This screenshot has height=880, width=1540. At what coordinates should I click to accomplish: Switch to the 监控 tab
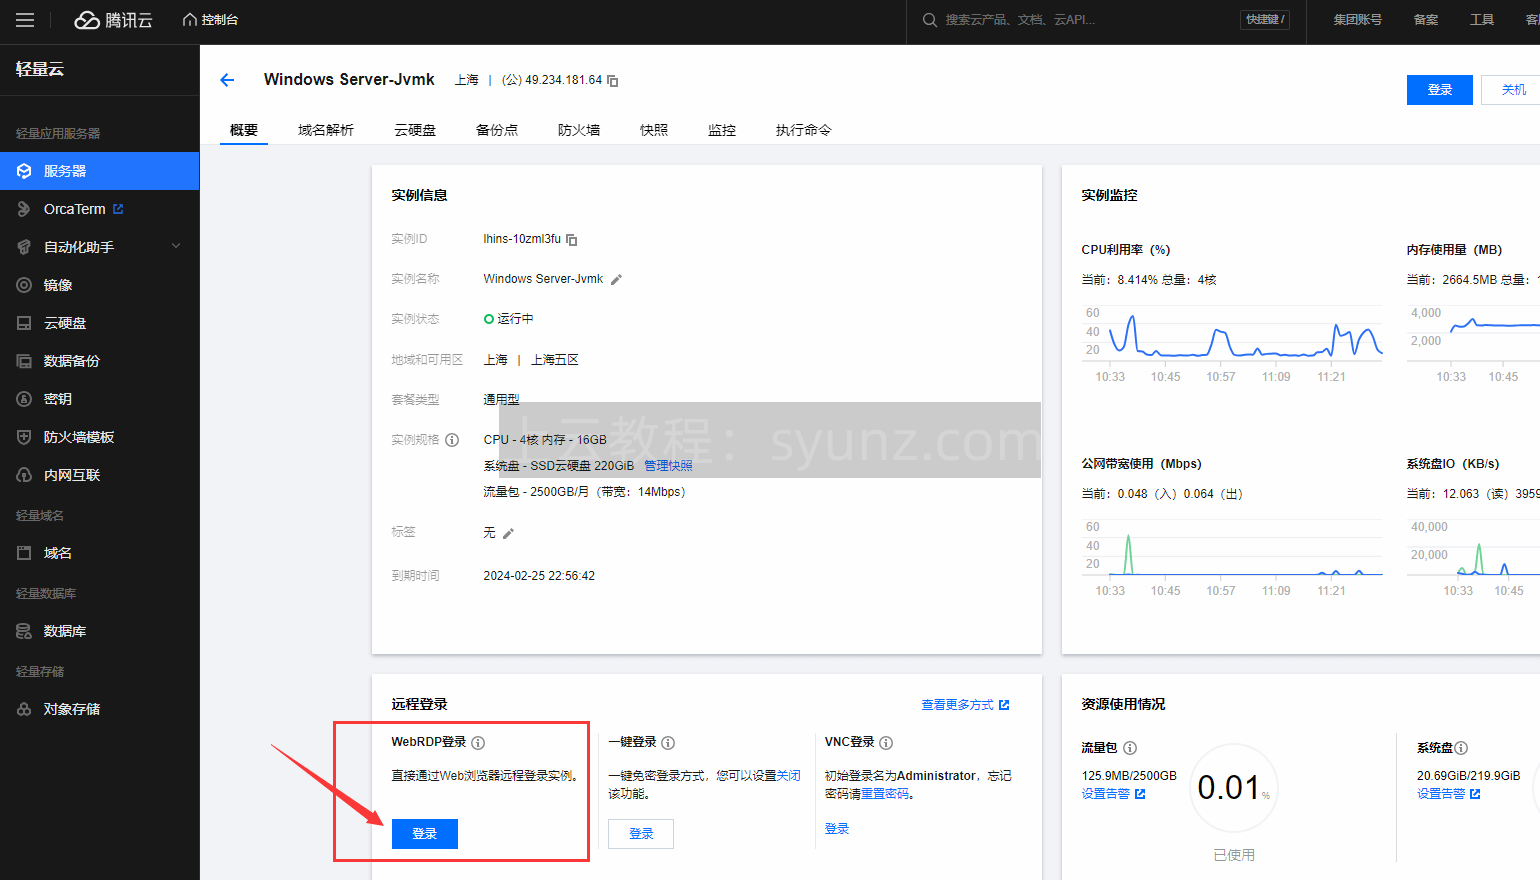[x=722, y=130]
